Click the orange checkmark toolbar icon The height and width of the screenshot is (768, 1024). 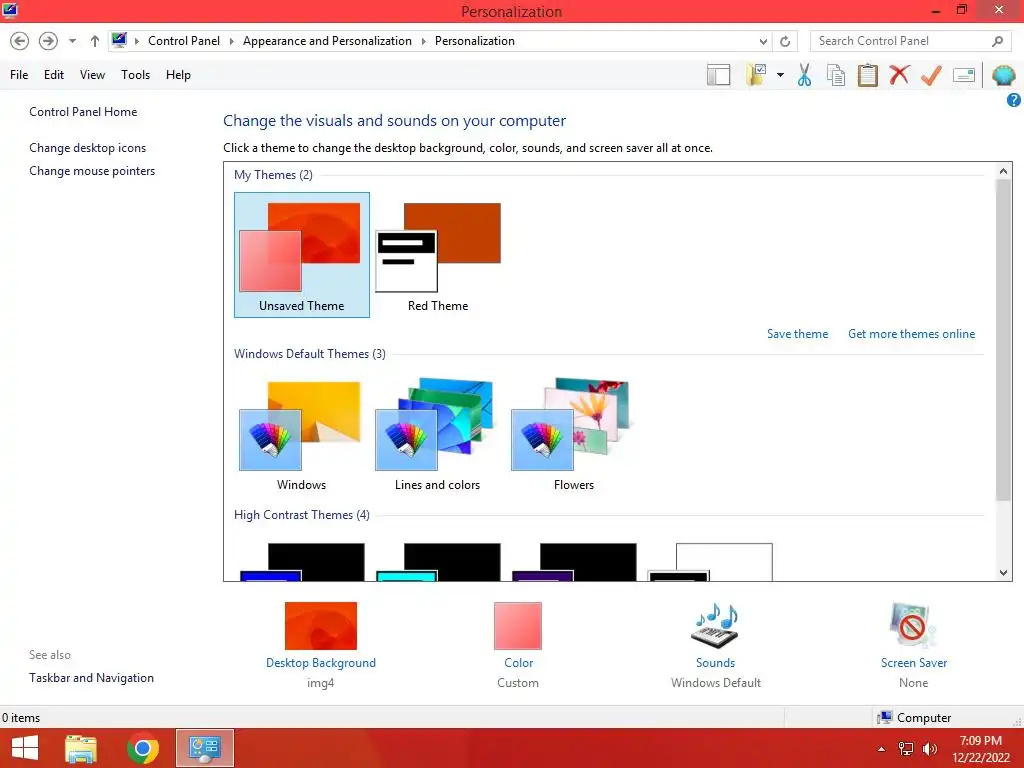coord(931,75)
